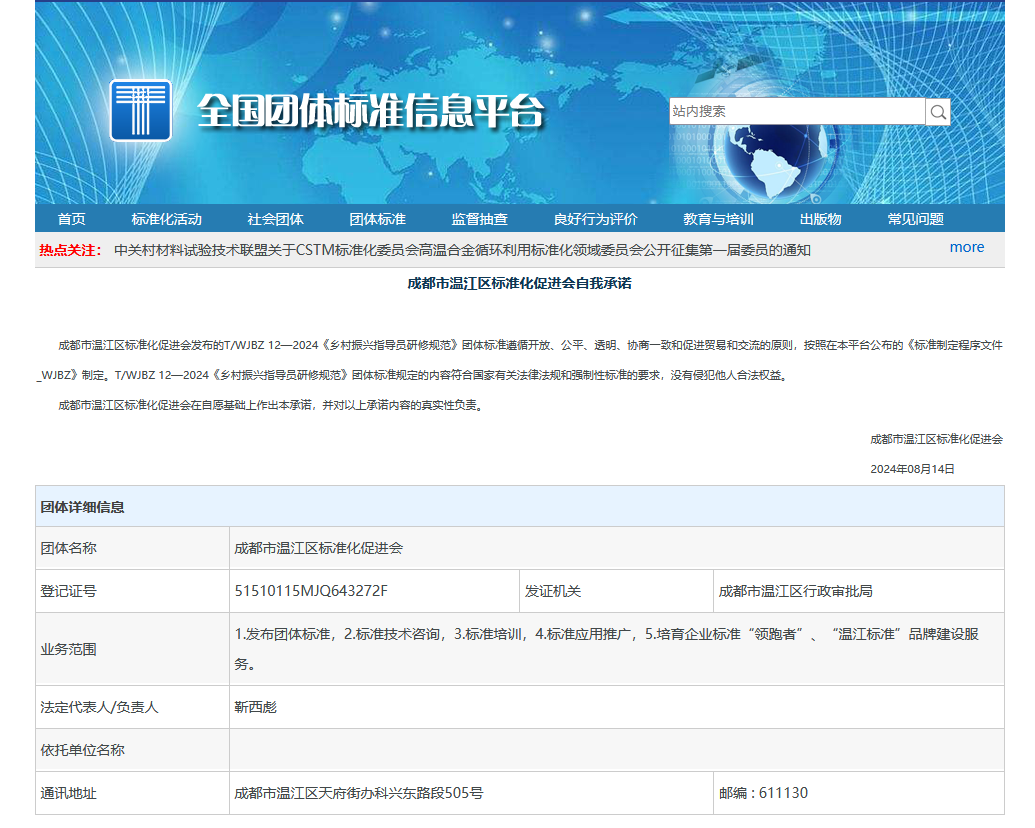The height and width of the screenshot is (828, 1035).
Task: Click the magnifier search icon
Action: coord(938,112)
